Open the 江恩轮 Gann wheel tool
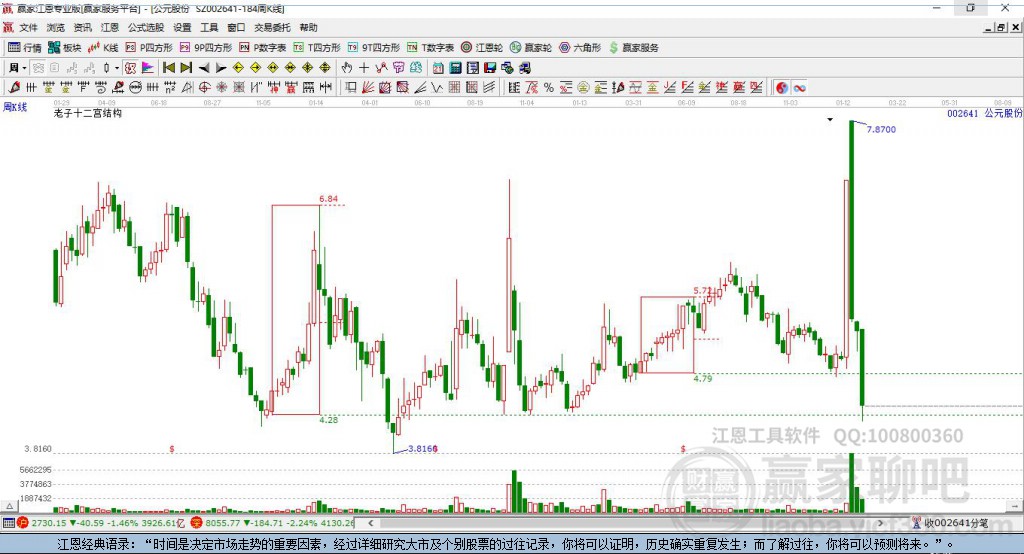1024x554 pixels. (x=481, y=48)
